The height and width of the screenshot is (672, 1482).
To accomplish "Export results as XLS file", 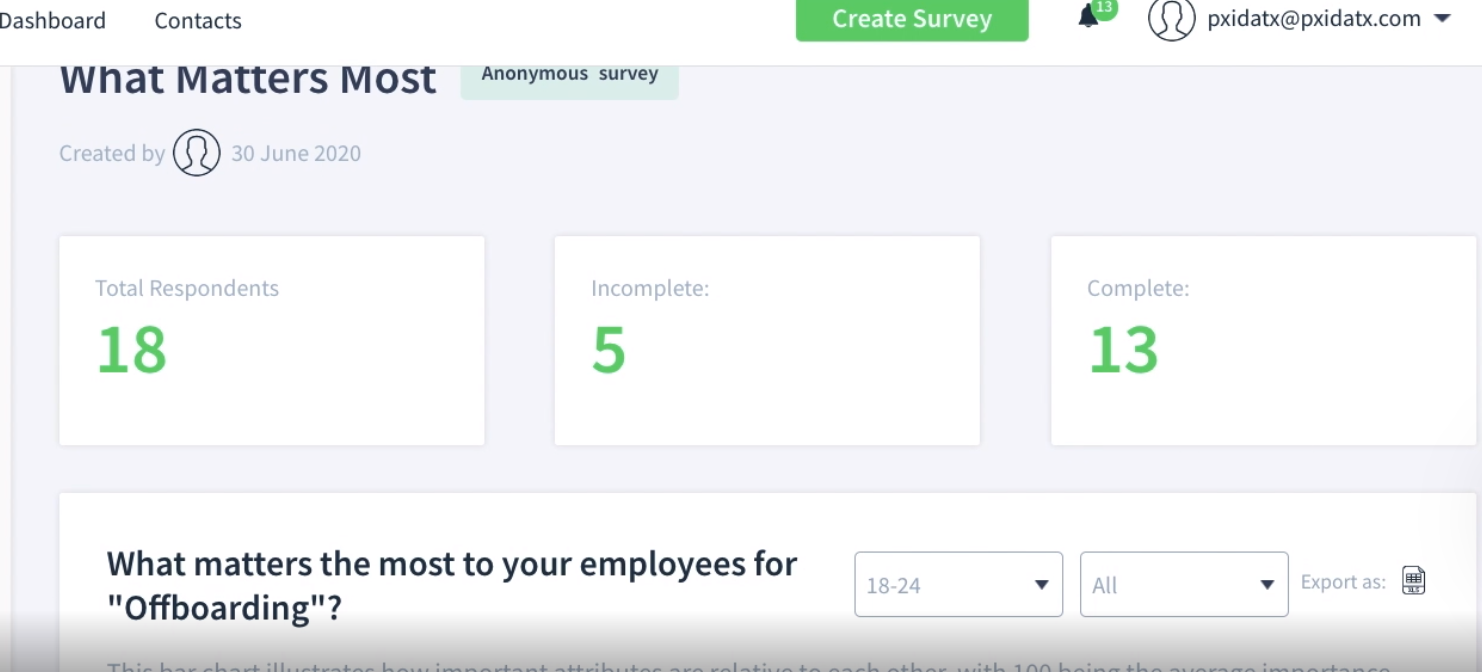I will [1413, 581].
